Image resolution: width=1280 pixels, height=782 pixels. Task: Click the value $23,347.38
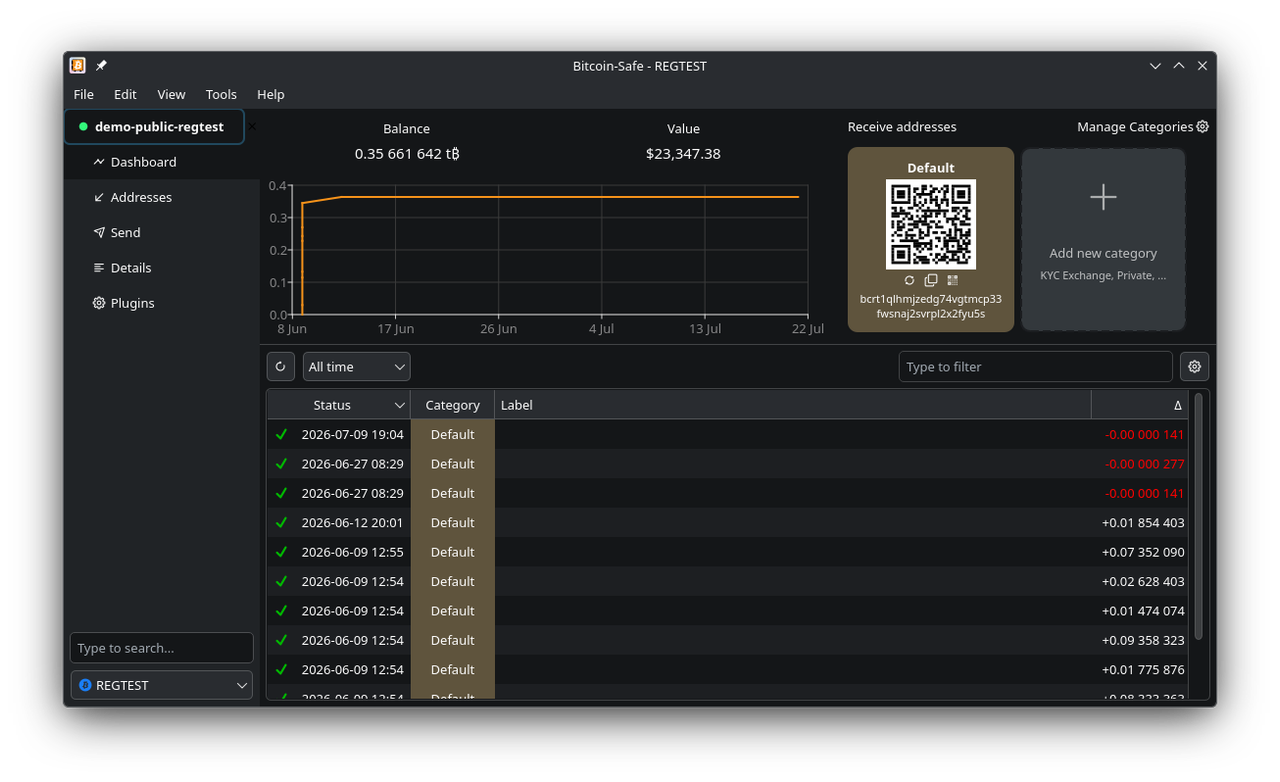click(683, 154)
